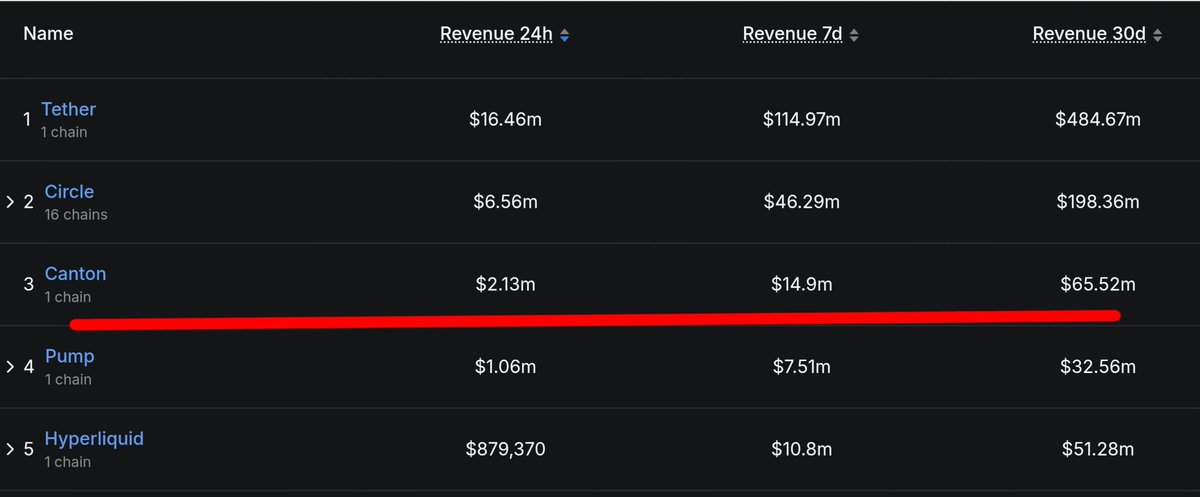Select Canton 7d revenue $14.9m
The image size is (1200, 497).
click(801, 285)
